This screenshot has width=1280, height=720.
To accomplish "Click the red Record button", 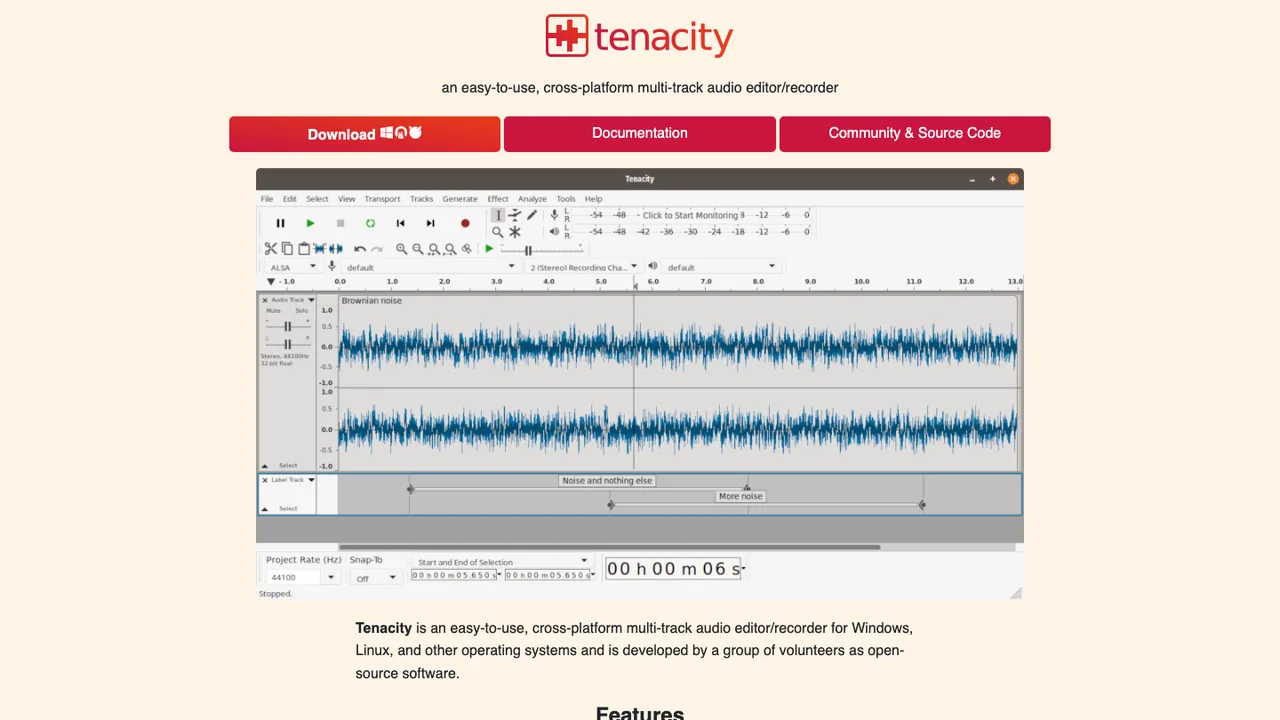I will (465, 223).
